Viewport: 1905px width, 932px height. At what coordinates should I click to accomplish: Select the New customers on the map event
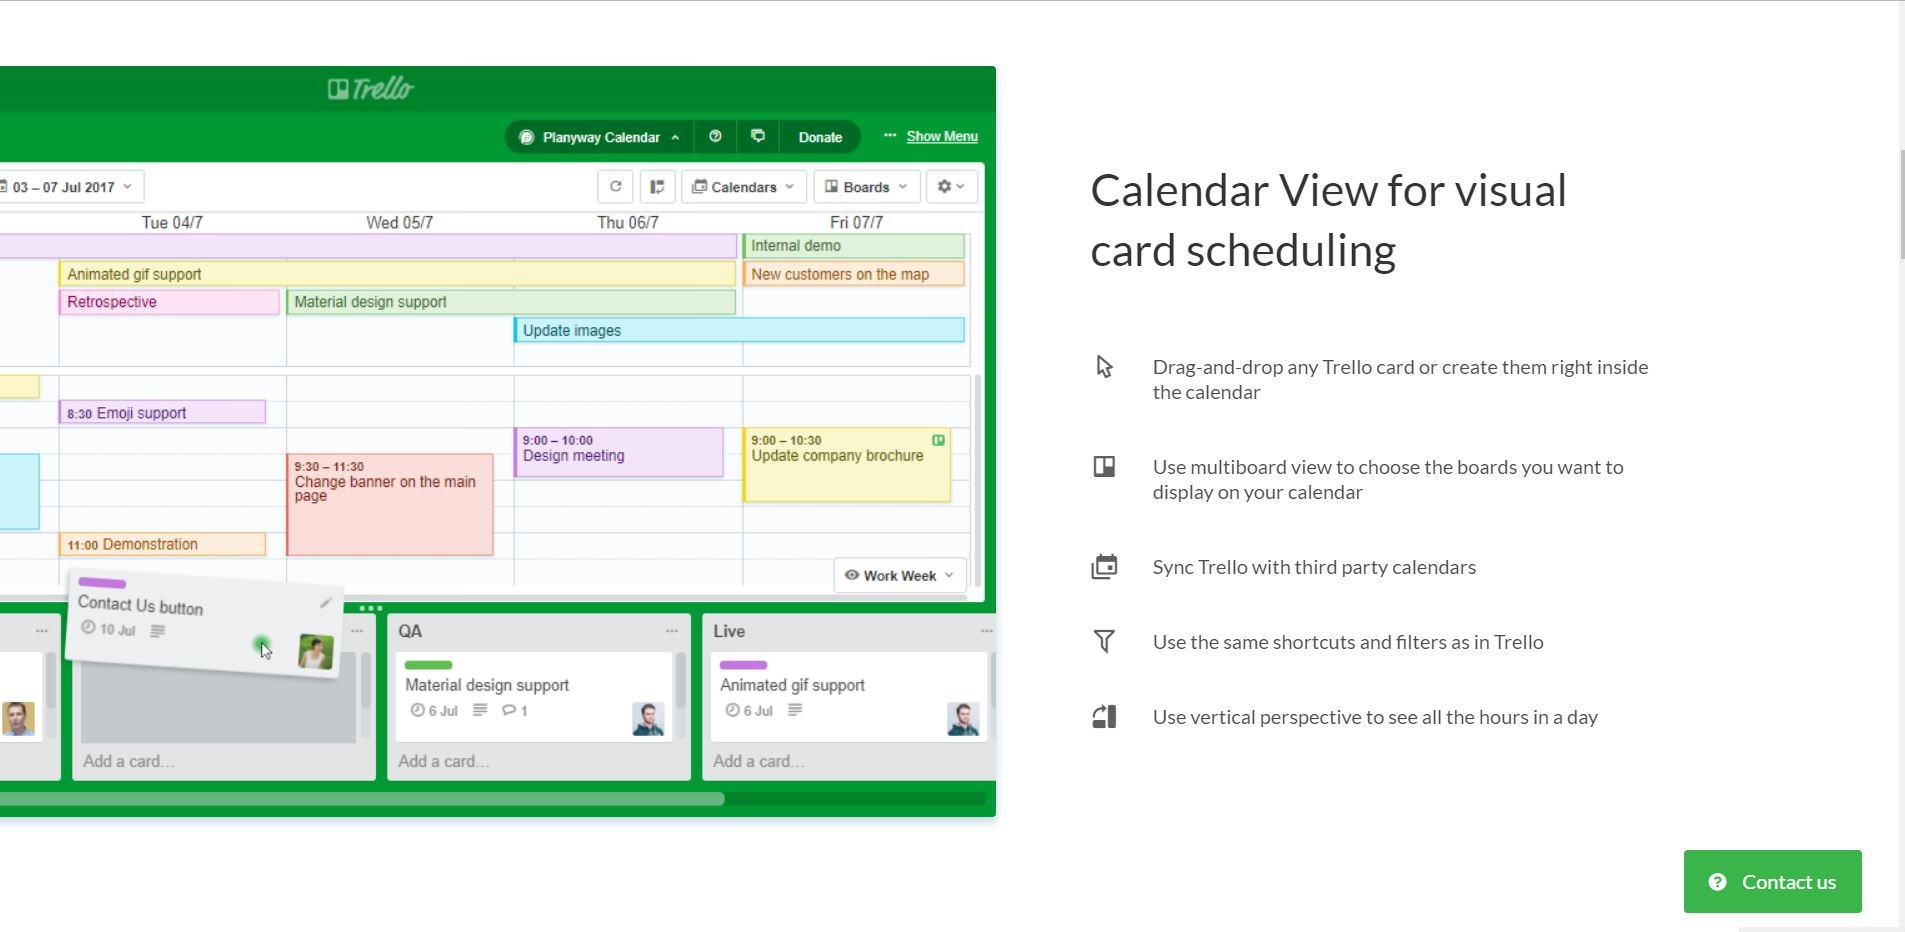[854, 274]
